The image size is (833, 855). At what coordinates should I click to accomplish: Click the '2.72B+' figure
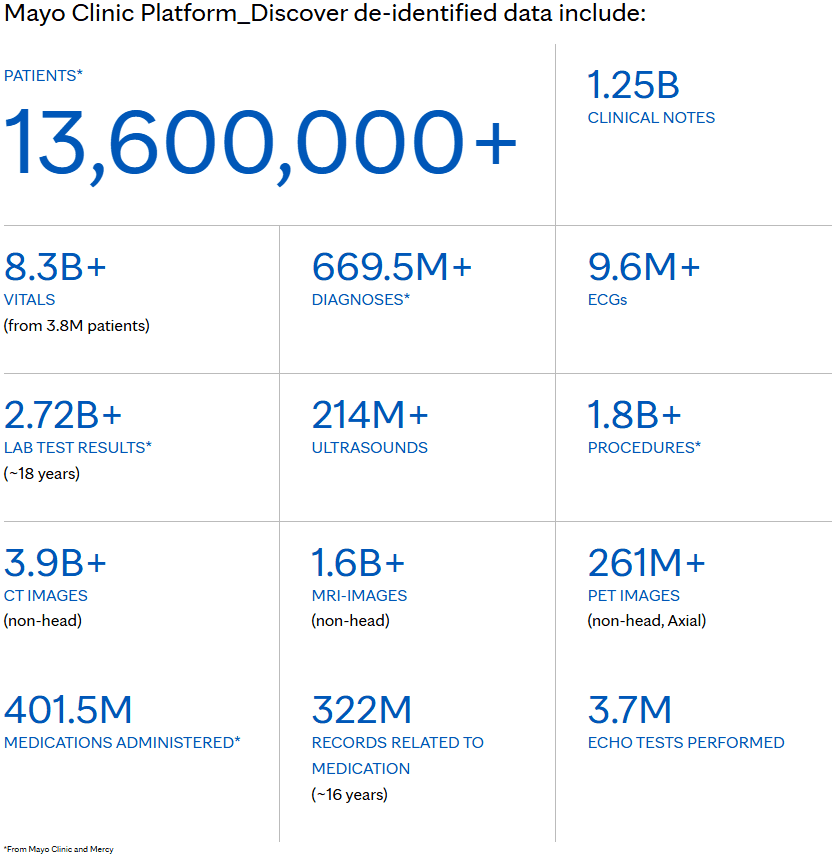click(63, 415)
